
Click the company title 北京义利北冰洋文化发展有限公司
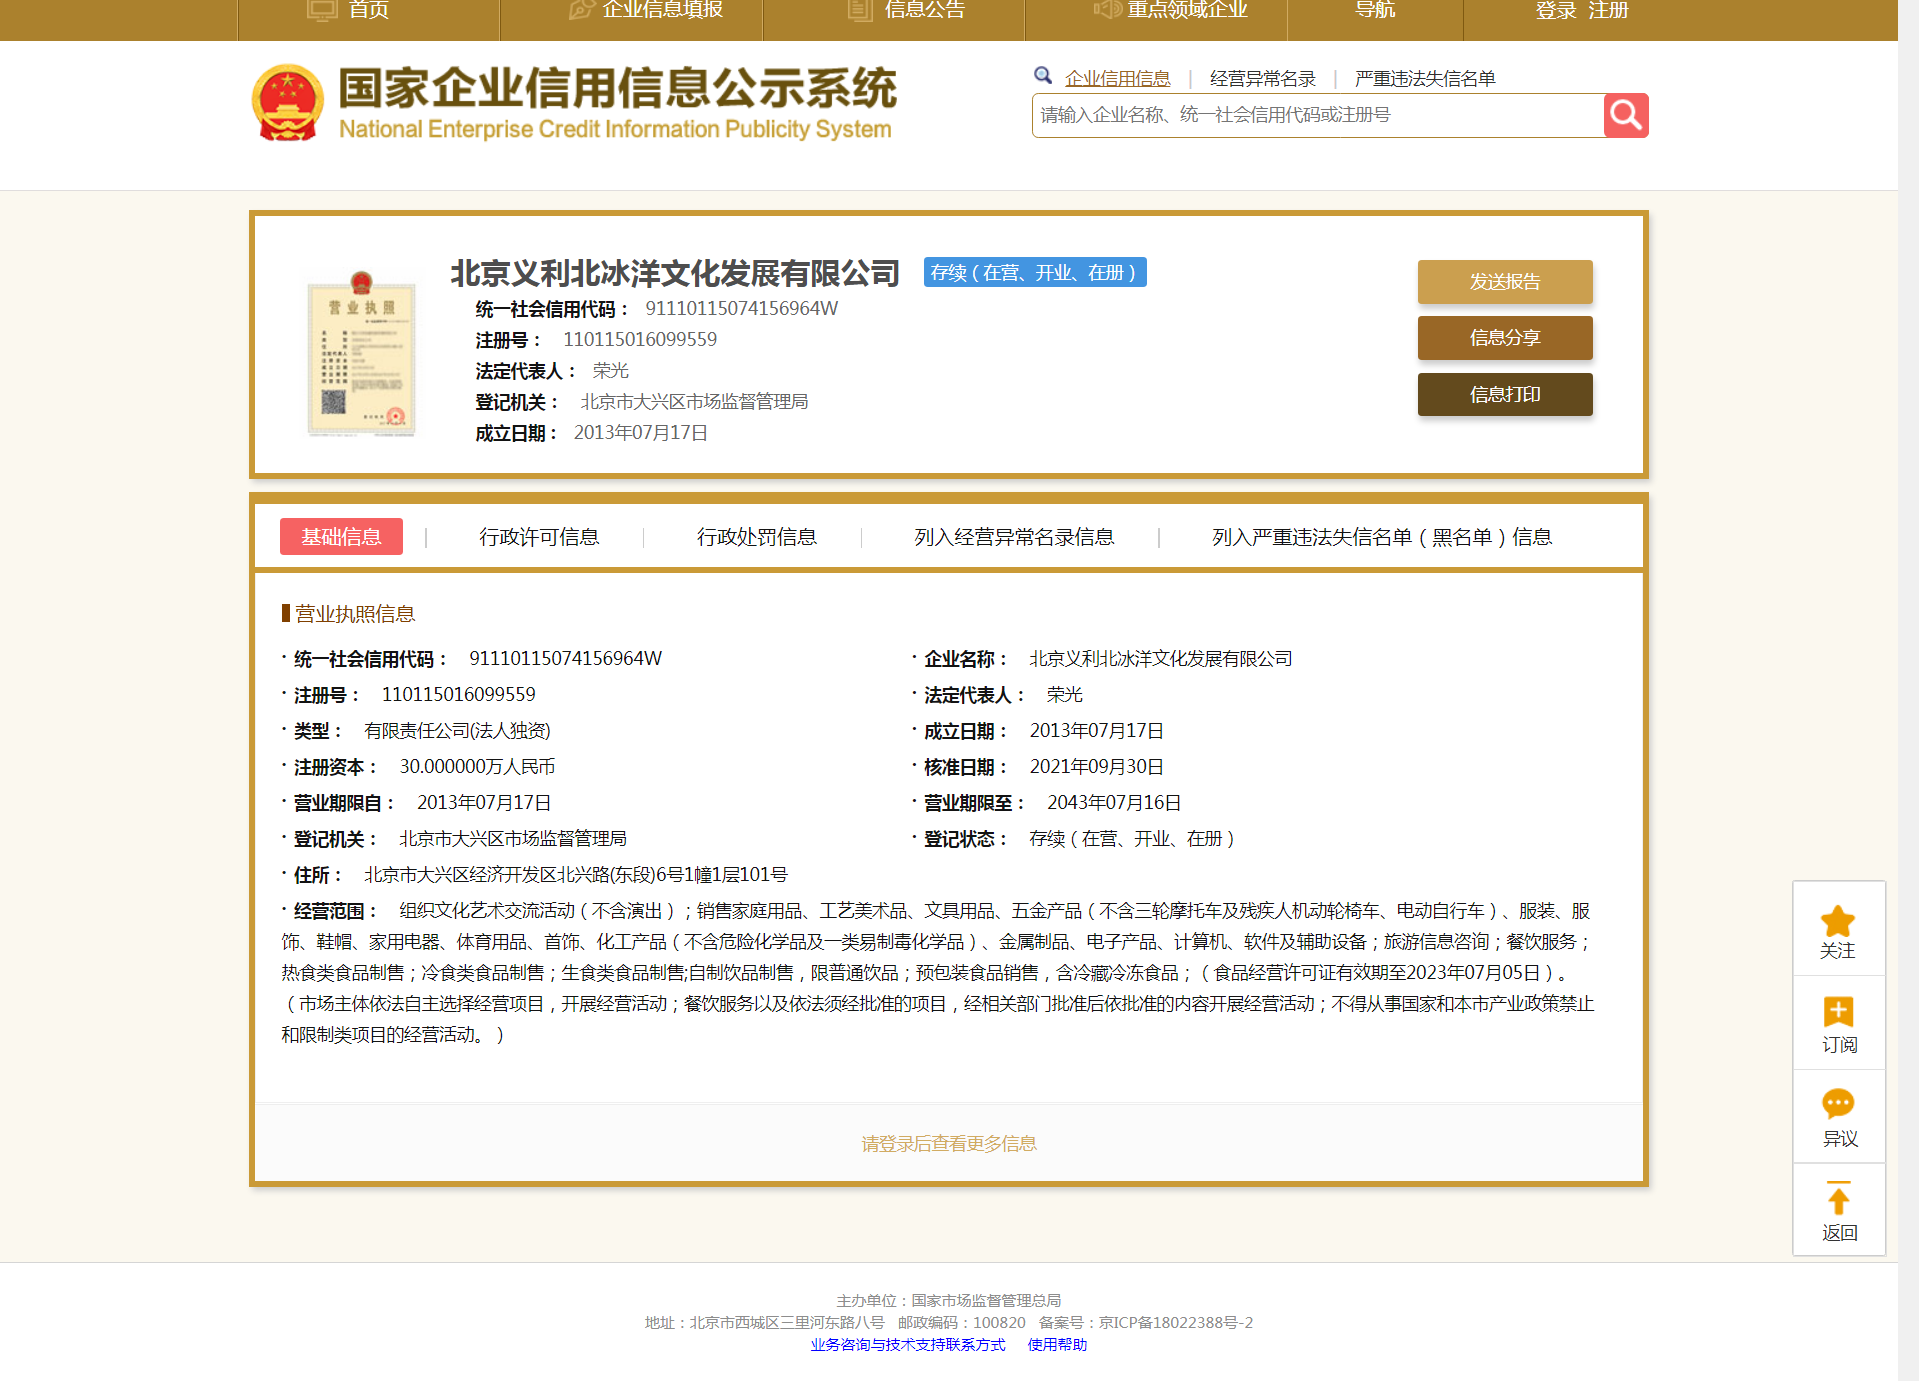point(675,273)
